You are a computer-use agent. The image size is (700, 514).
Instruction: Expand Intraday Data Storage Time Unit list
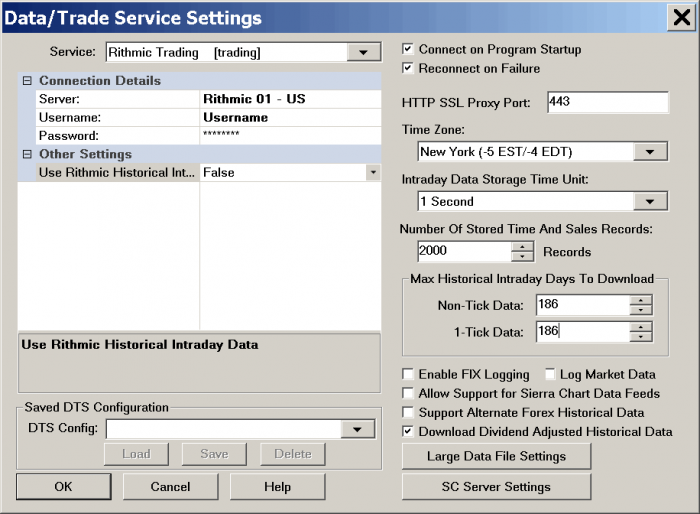651,202
